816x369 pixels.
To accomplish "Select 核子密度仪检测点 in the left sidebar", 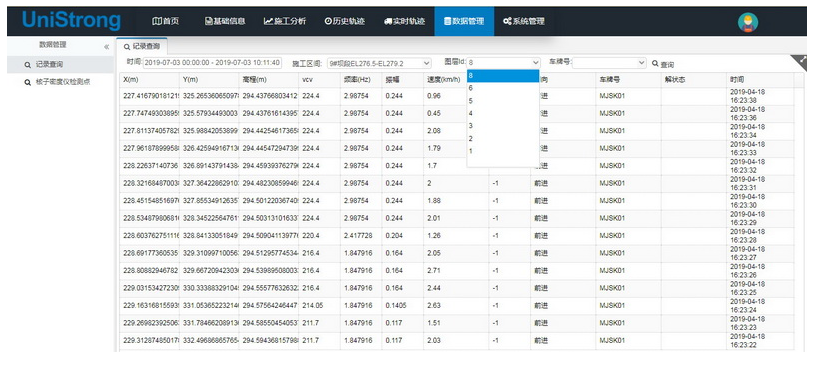I will [61, 82].
